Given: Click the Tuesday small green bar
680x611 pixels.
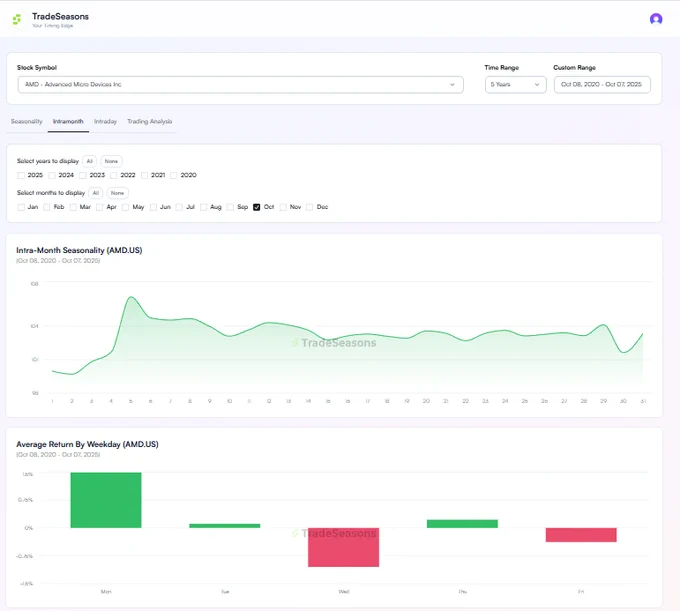Looking at the screenshot, I should point(225,526).
